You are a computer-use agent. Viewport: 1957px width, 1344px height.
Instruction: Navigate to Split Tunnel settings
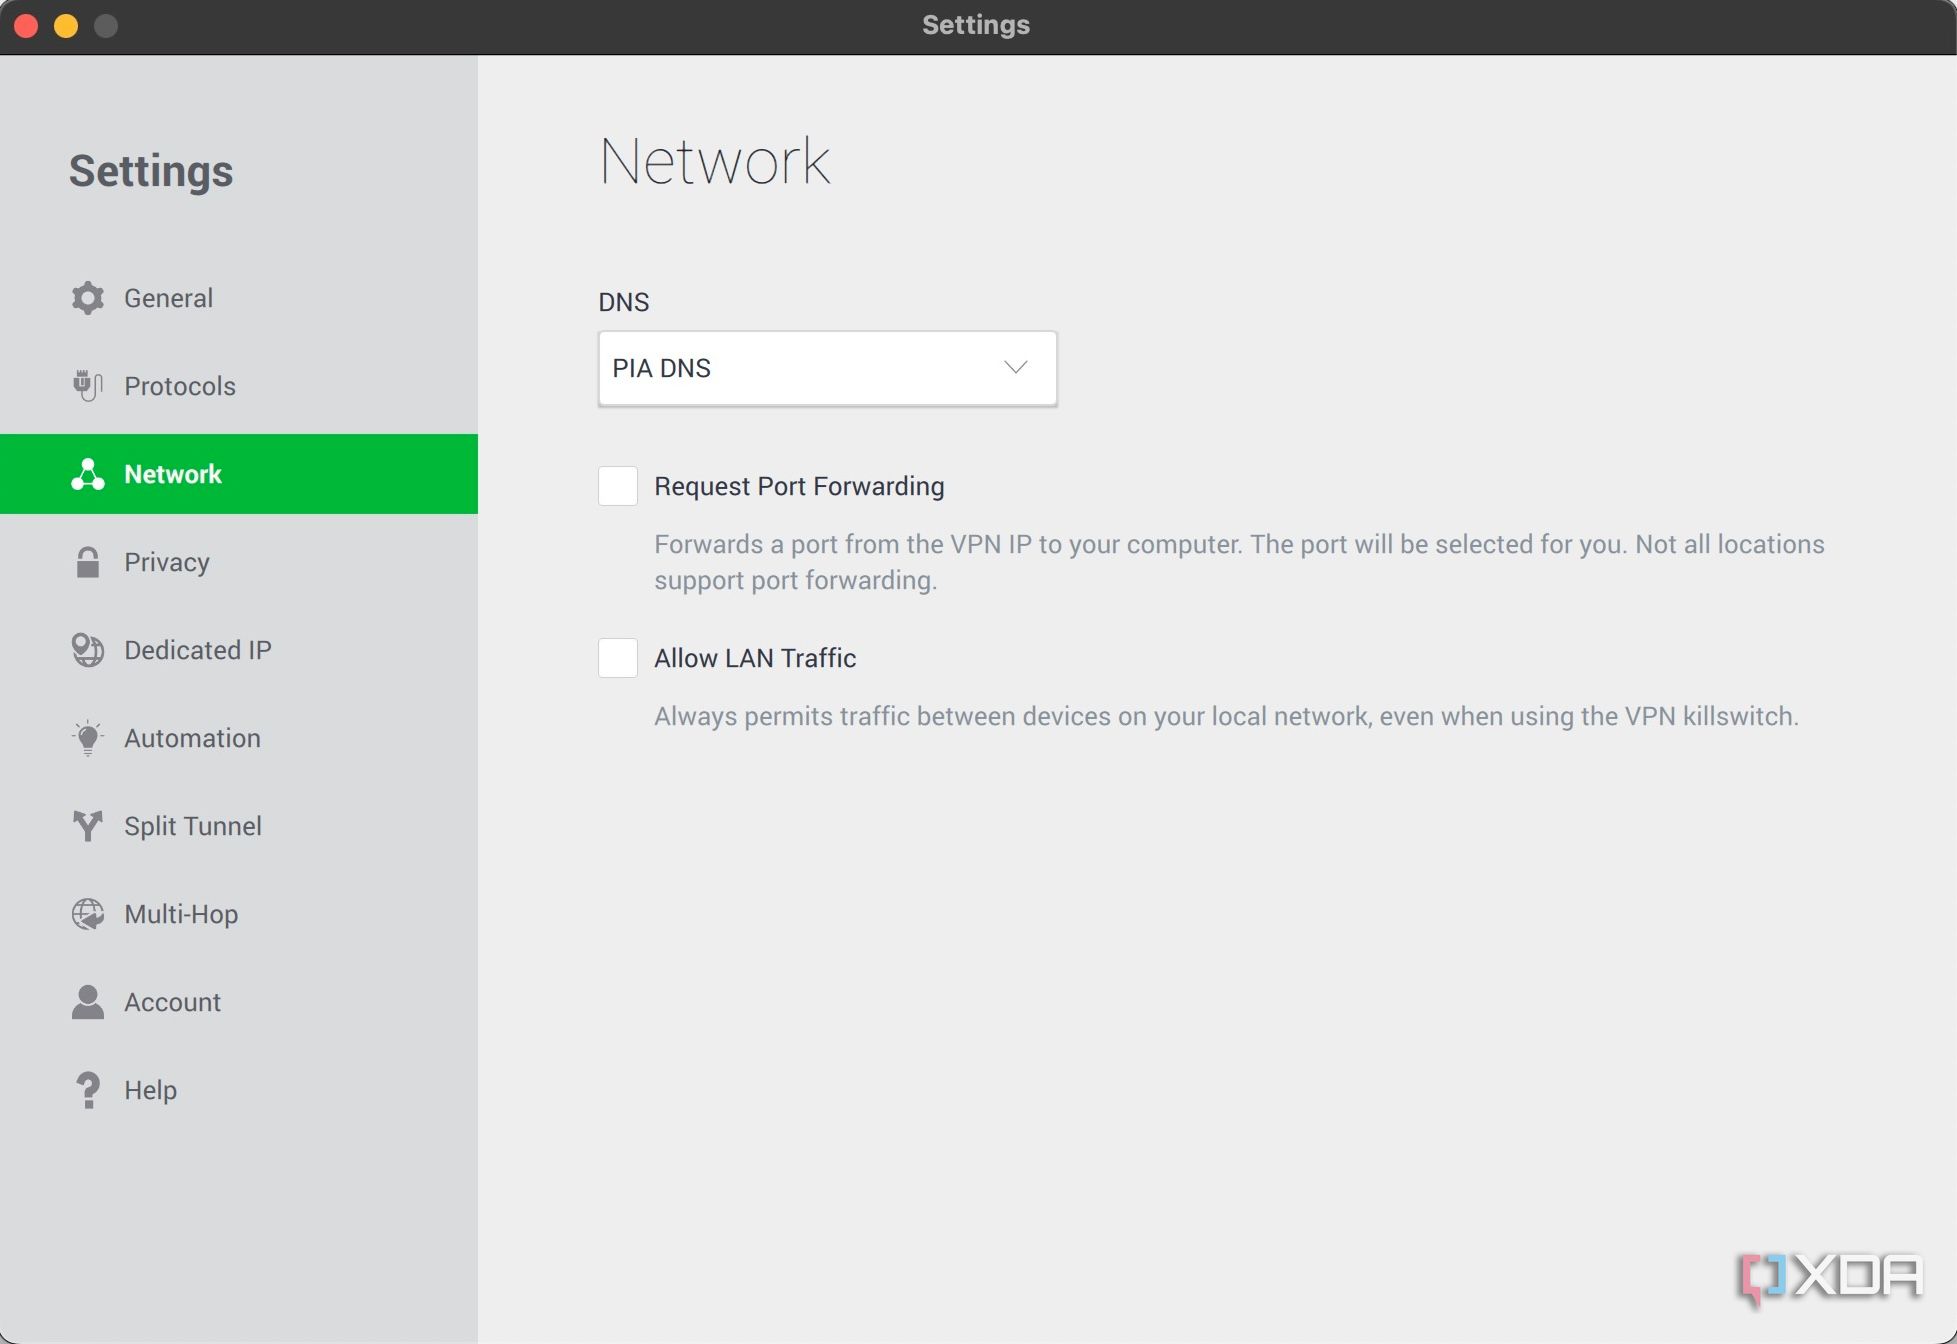[239, 826]
